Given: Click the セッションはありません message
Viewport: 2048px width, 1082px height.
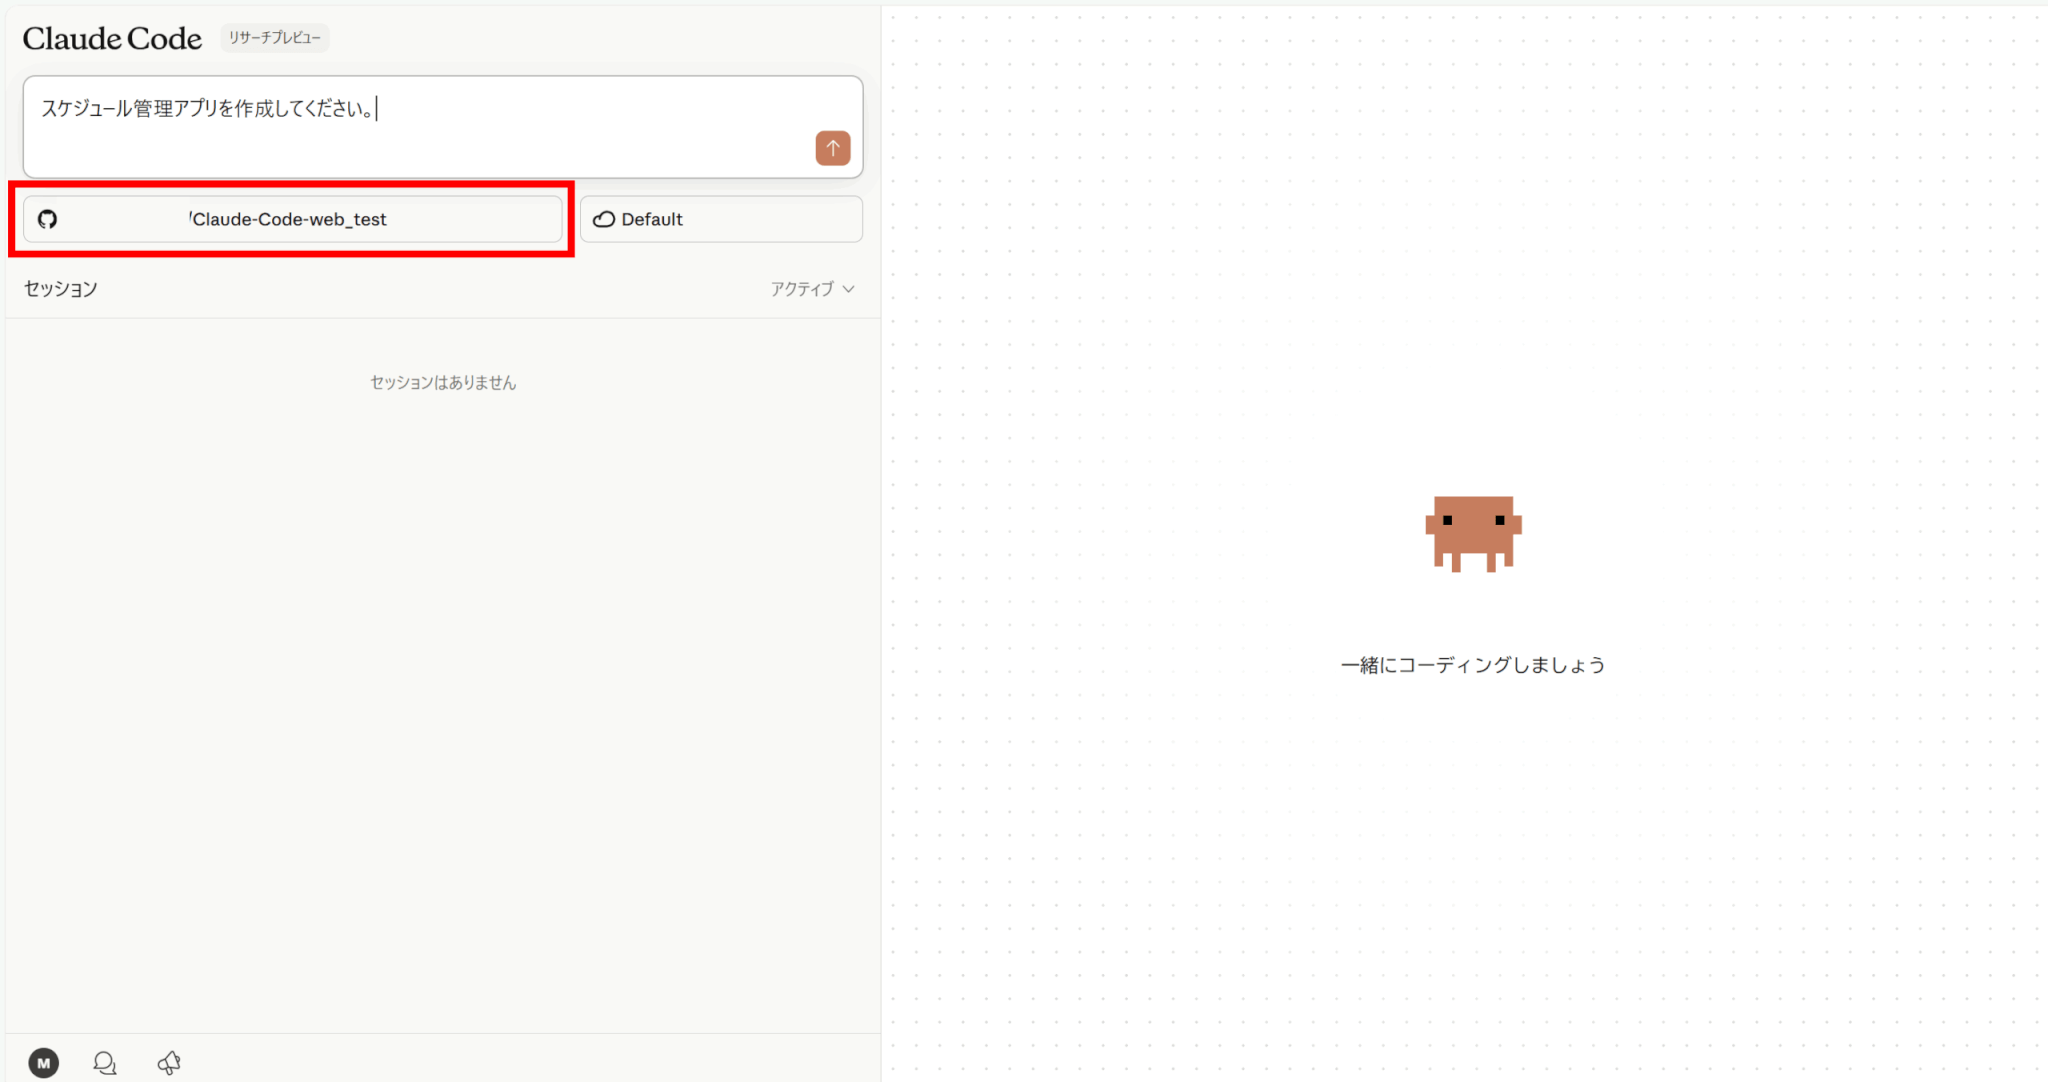Looking at the screenshot, I should tap(443, 382).
